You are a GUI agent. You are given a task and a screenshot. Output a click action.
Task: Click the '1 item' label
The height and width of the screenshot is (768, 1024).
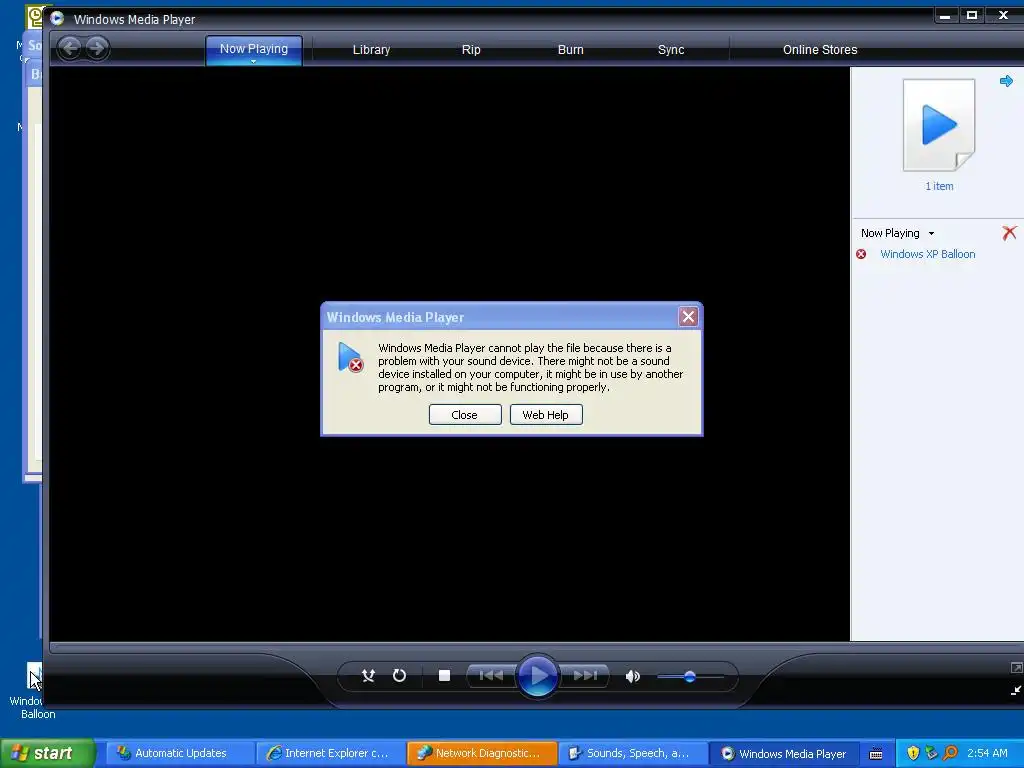939,186
